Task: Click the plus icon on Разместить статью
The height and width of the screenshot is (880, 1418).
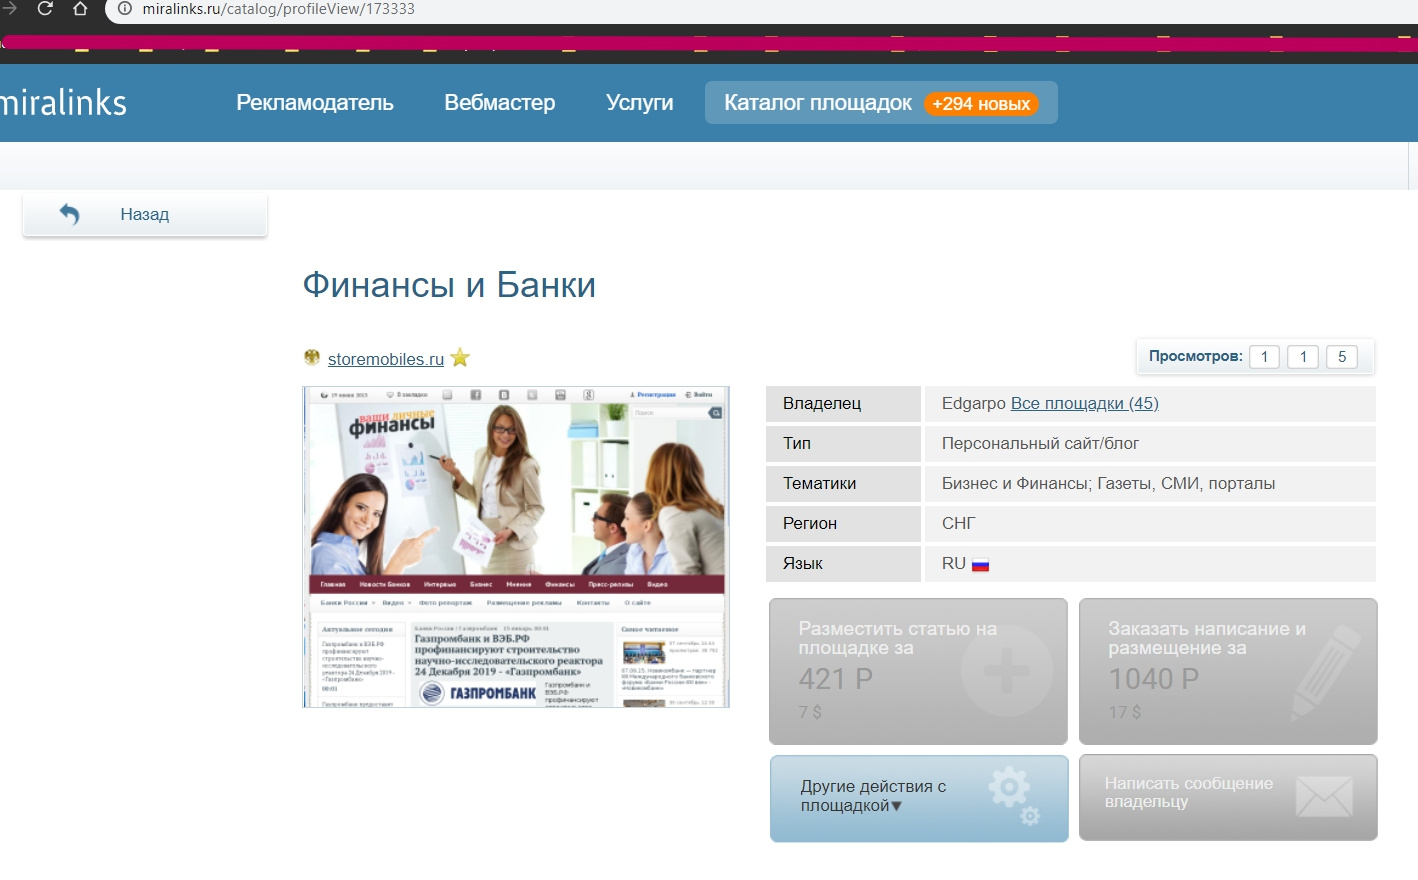Action: 1007,671
